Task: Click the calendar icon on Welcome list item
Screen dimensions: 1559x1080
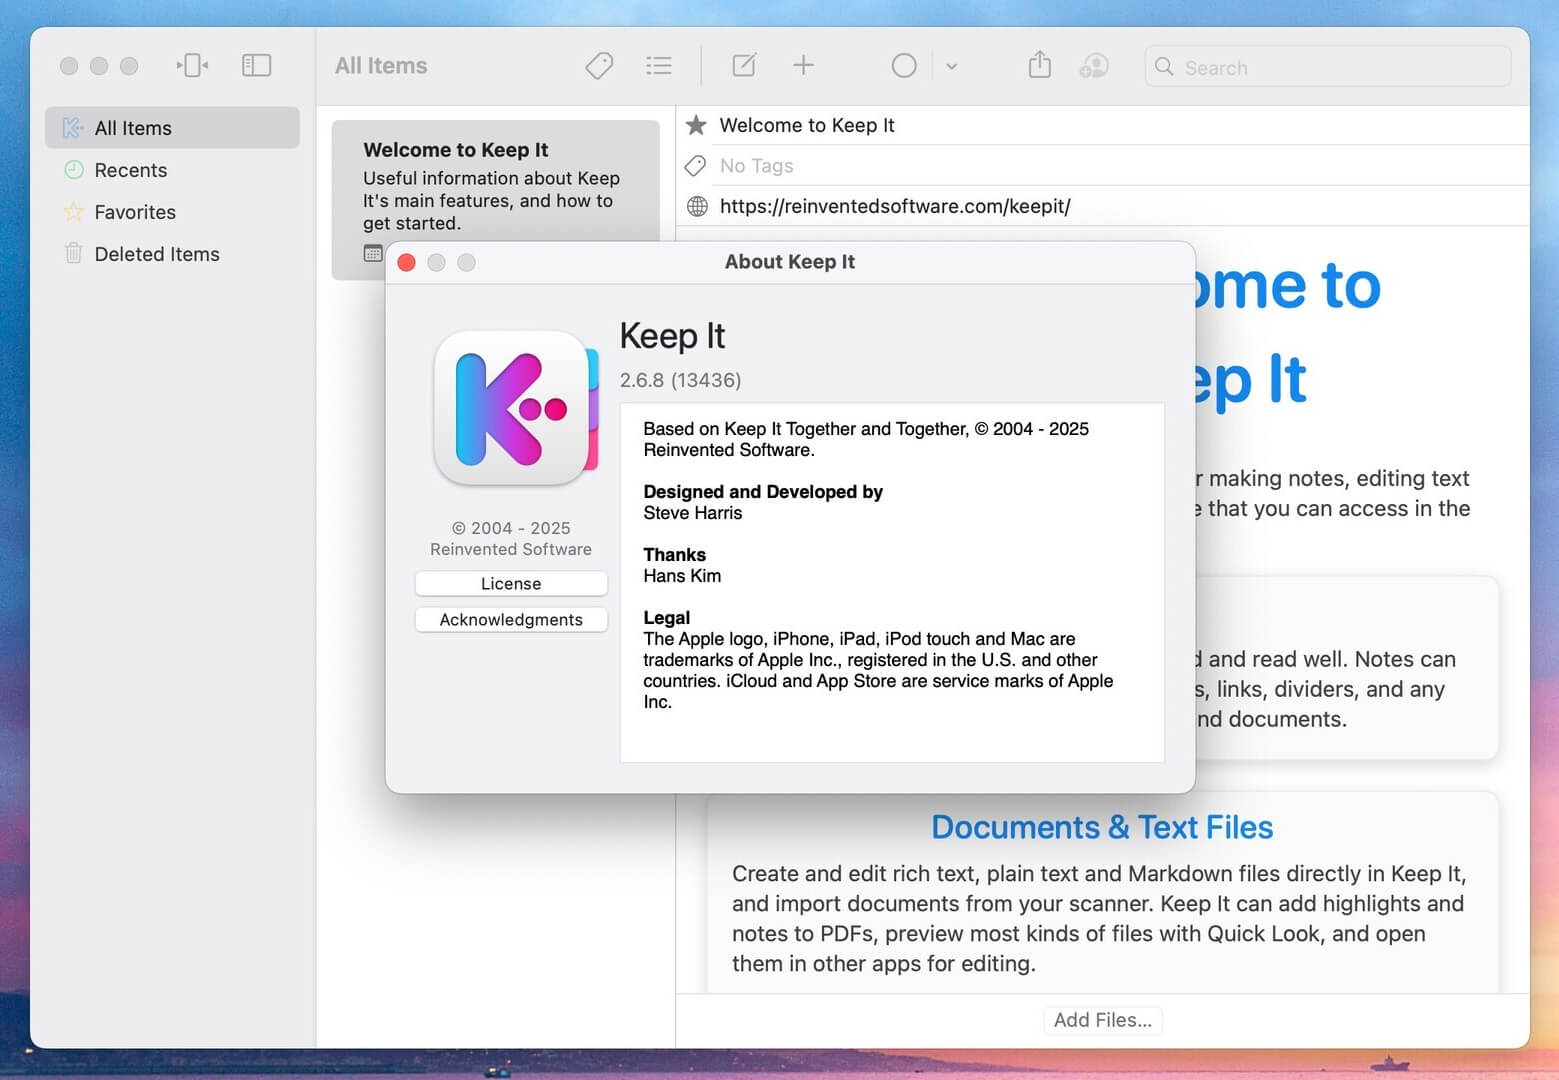Action: [x=373, y=253]
